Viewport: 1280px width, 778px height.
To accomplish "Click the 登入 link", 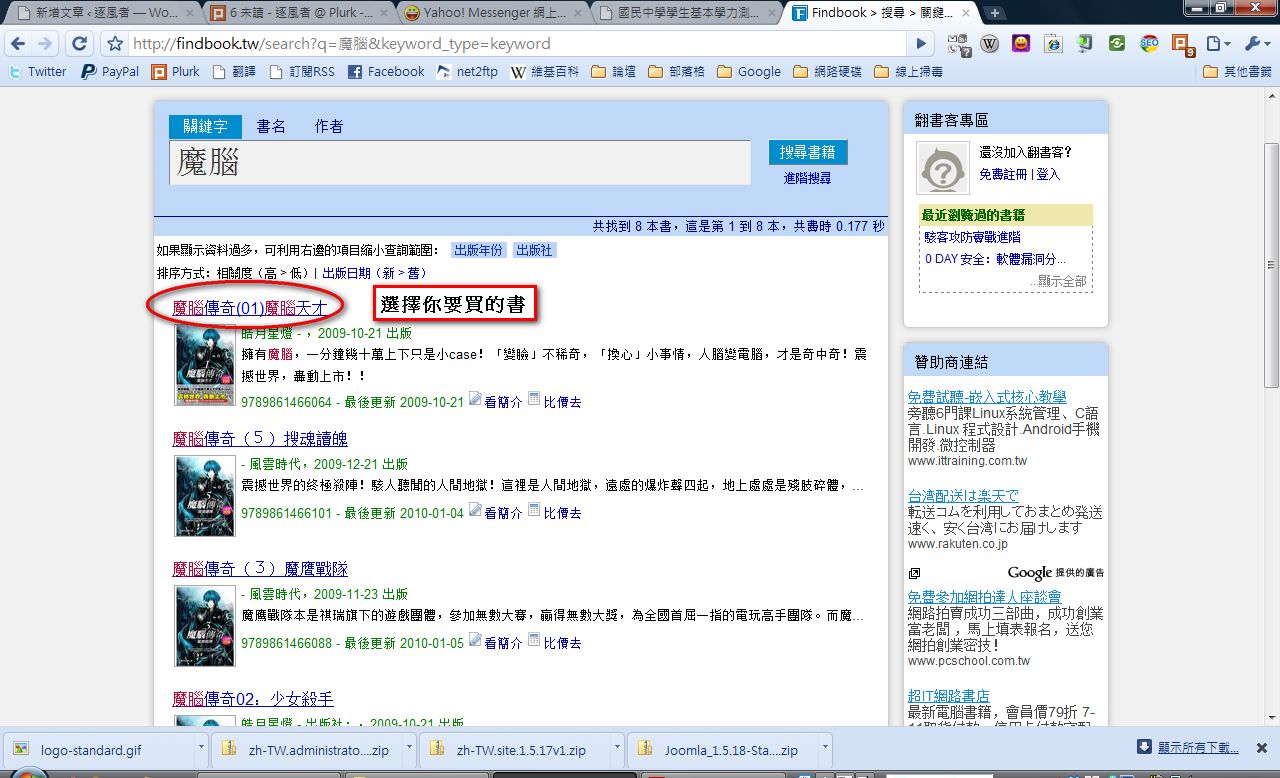I will 1048,174.
